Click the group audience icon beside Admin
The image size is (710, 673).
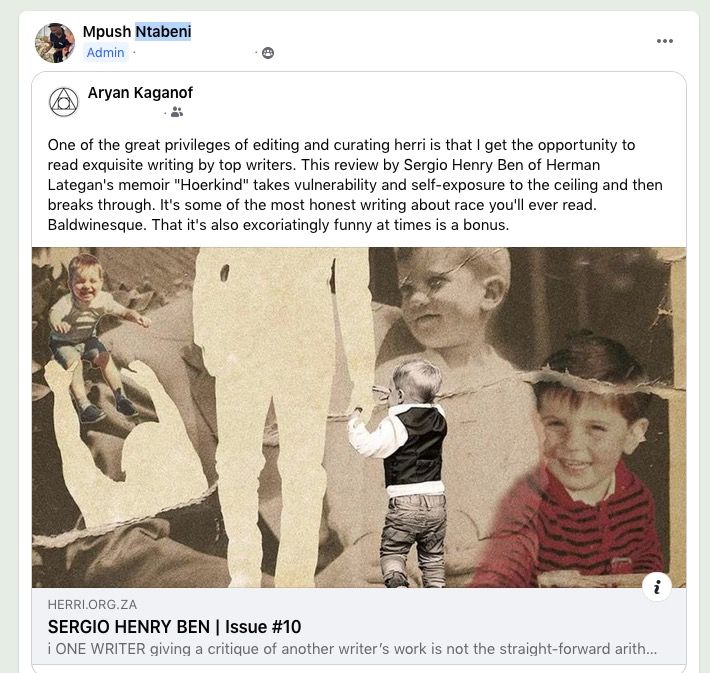pyautogui.click(x=268, y=53)
